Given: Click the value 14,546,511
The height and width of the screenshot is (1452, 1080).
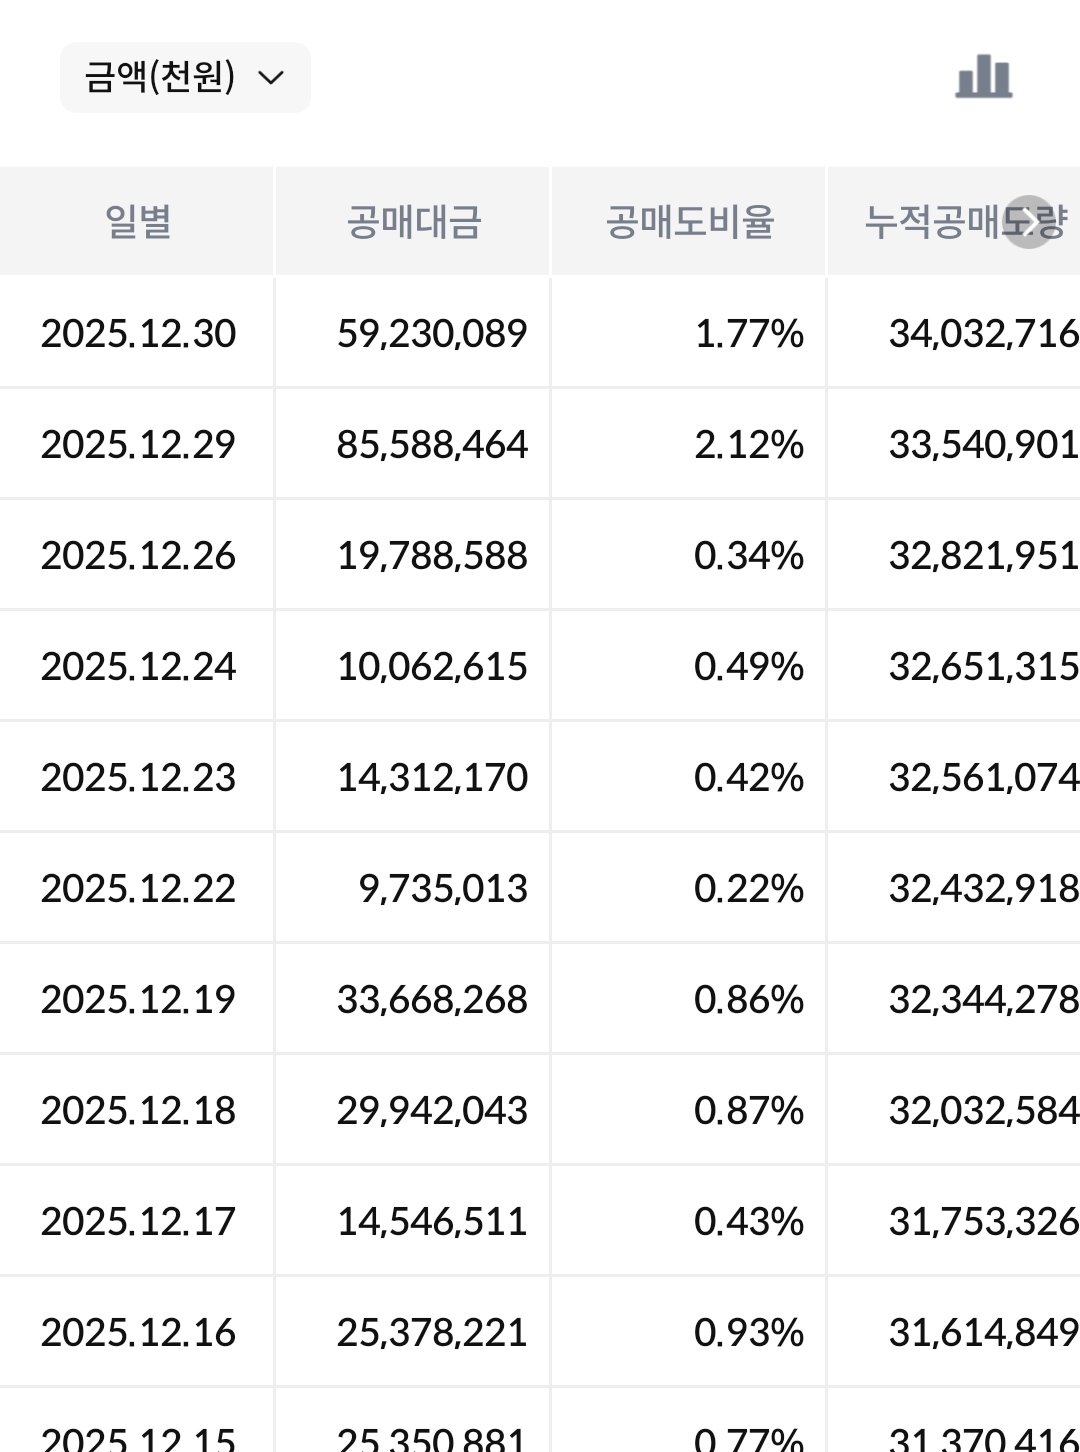Looking at the screenshot, I should coord(432,1221).
